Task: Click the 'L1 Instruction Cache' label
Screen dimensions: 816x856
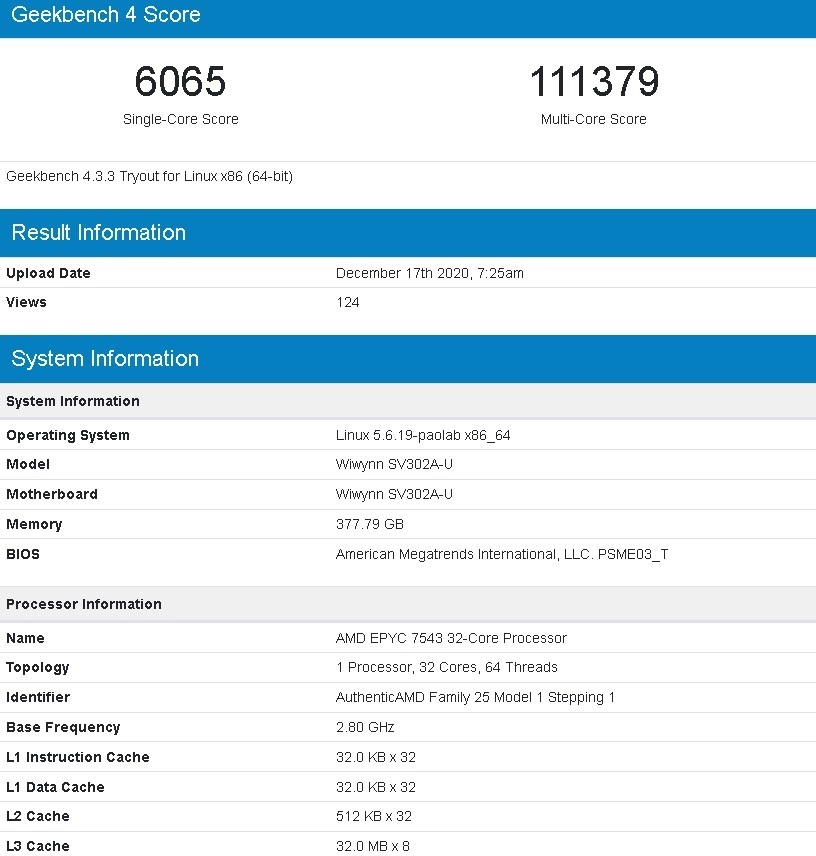Action: pos(78,757)
